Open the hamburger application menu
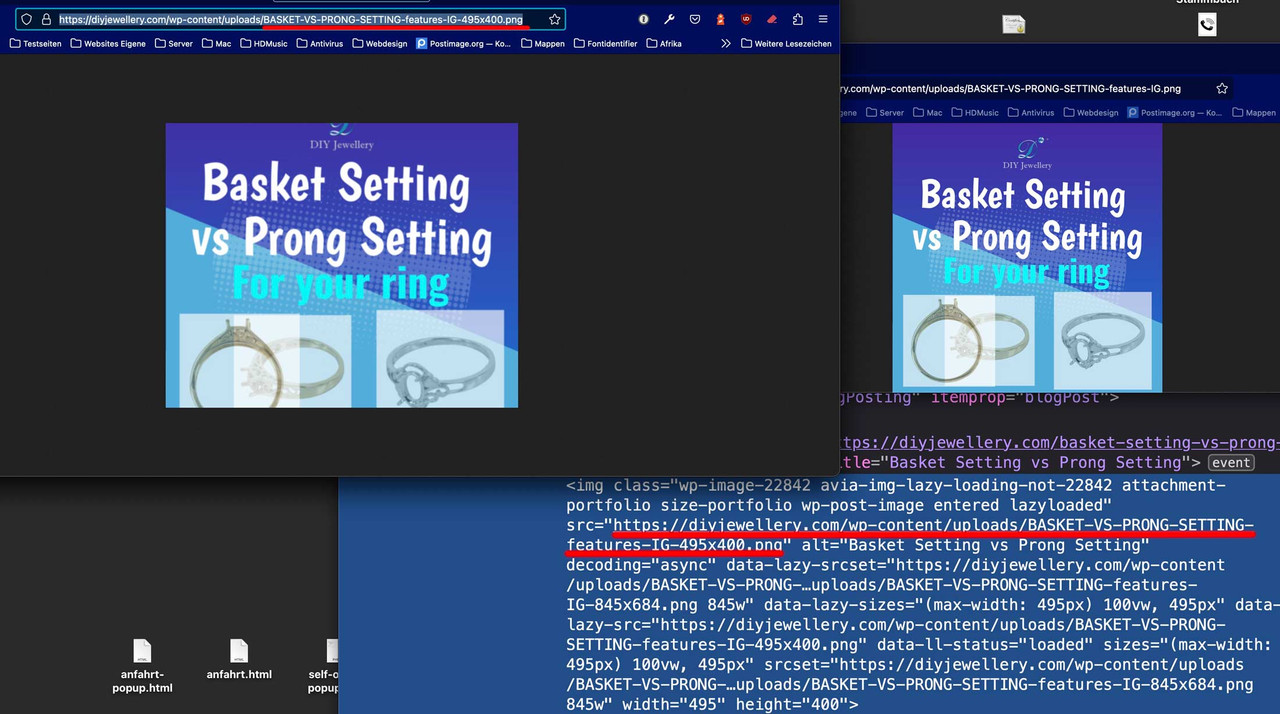 pyautogui.click(x=823, y=19)
